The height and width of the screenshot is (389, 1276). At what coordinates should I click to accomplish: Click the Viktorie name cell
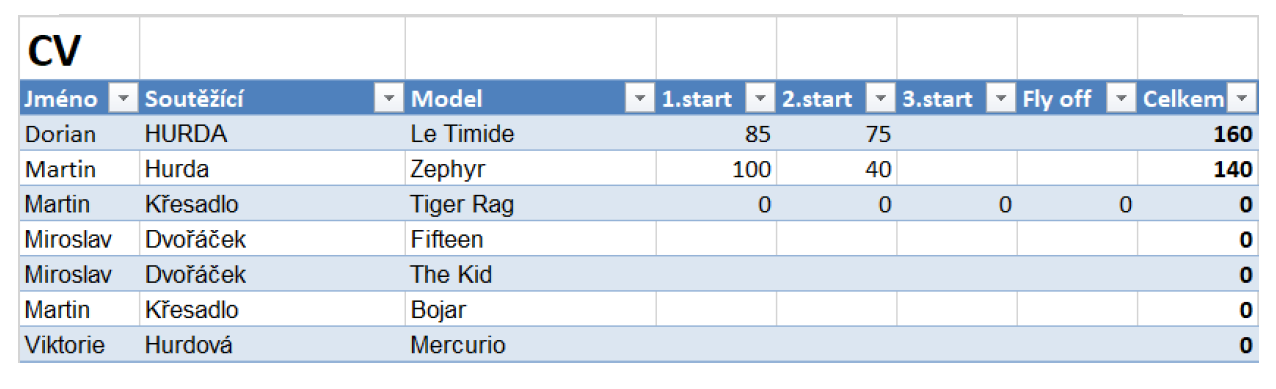click(x=79, y=345)
